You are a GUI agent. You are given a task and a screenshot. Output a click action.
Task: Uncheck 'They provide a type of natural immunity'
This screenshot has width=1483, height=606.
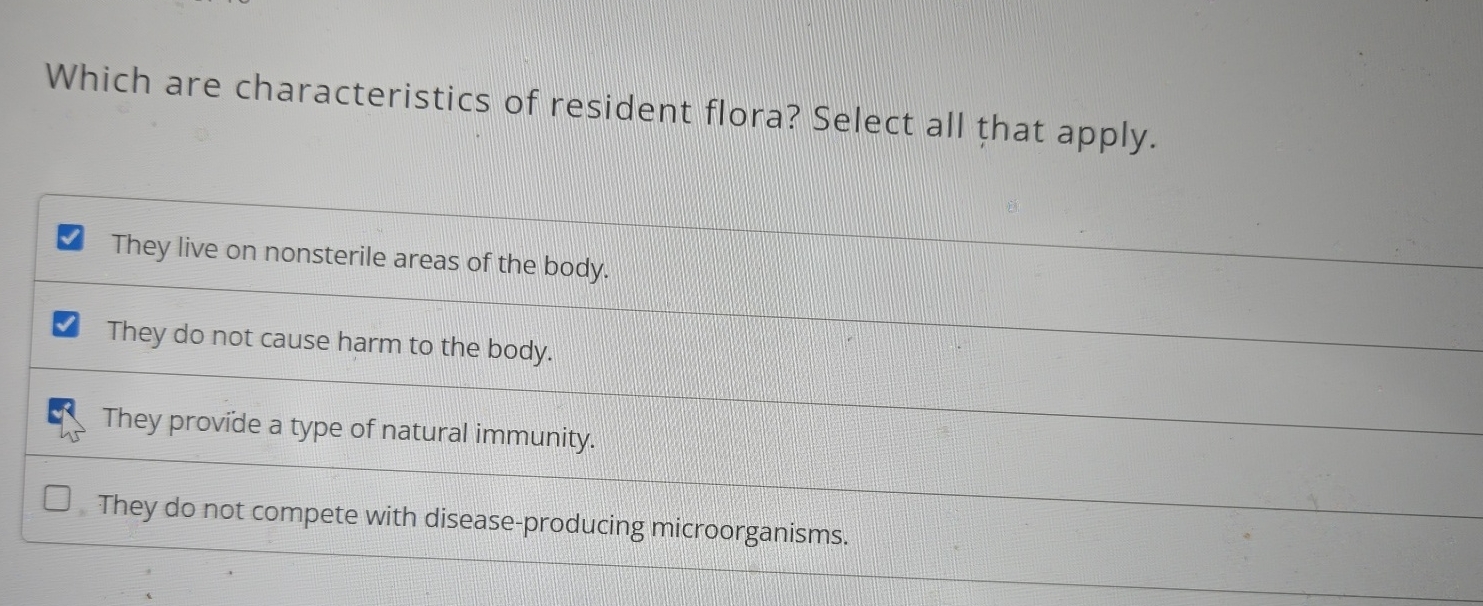coord(59,410)
